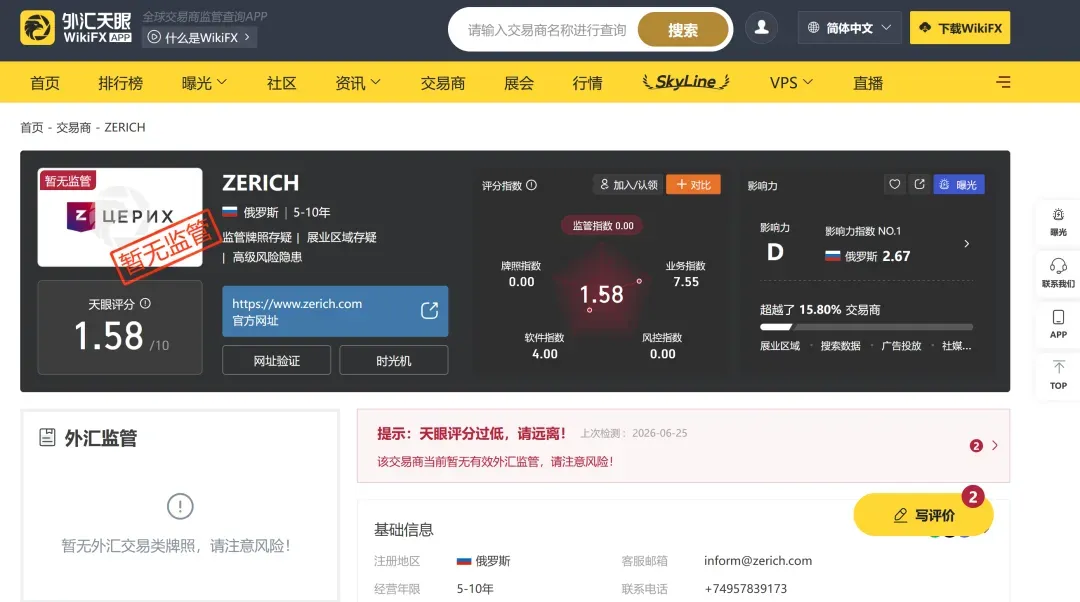
Task: Click the inform@zerich.com email
Action: (x=758, y=561)
